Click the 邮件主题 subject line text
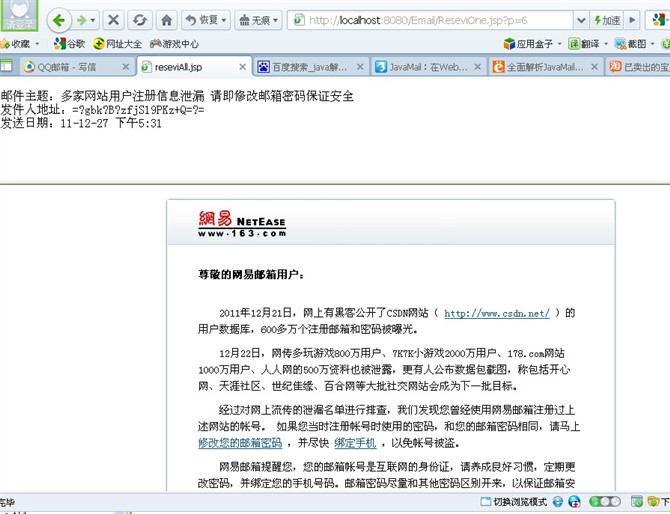The width and height of the screenshot is (670, 514). 177,96
